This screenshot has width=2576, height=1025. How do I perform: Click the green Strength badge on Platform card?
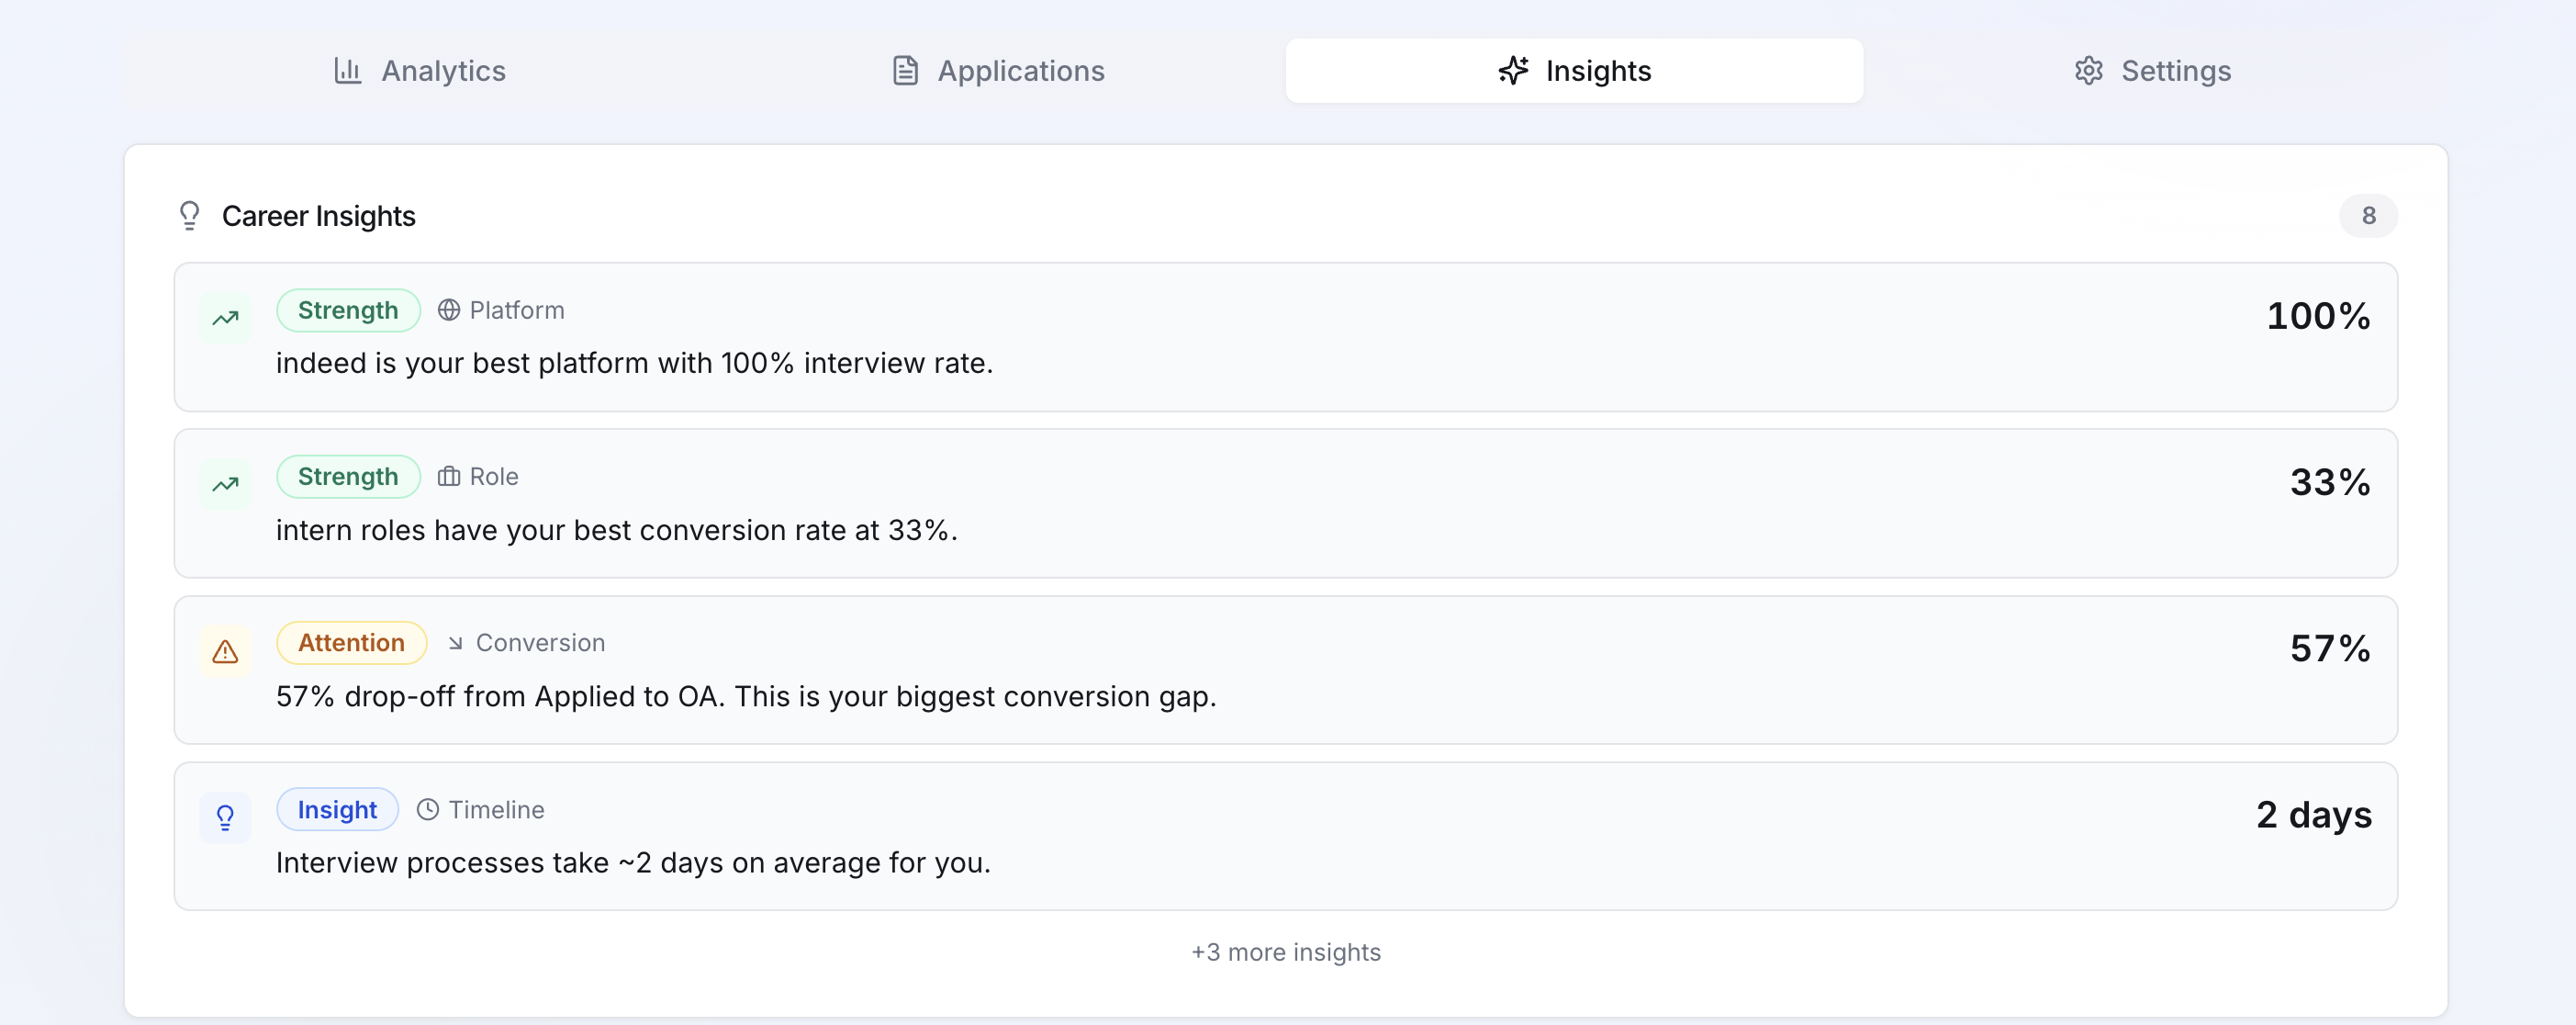(348, 310)
